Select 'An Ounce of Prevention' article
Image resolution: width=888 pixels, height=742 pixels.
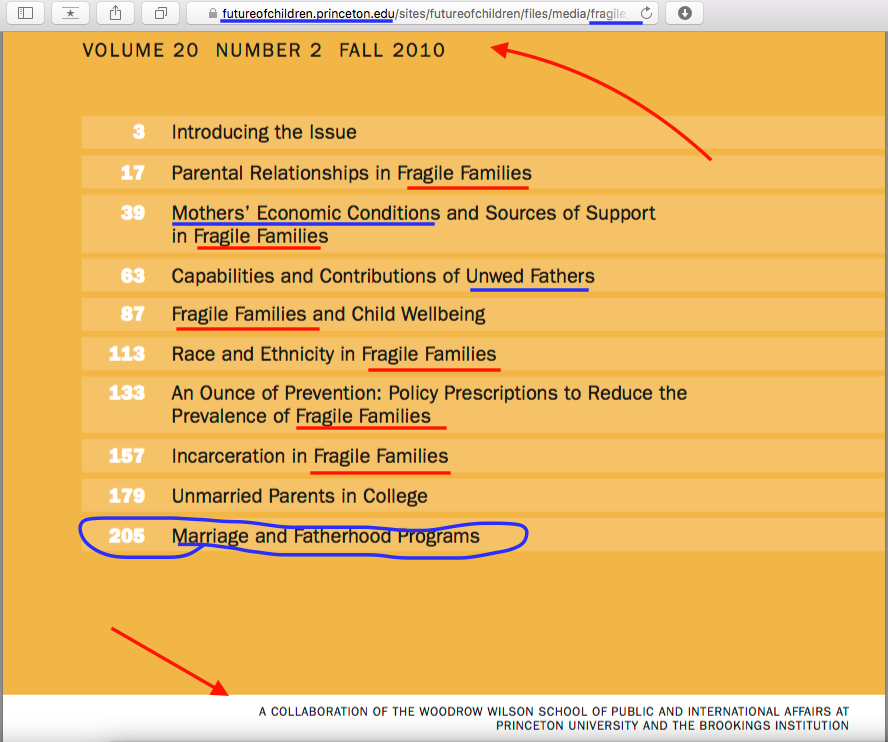pos(429,393)
